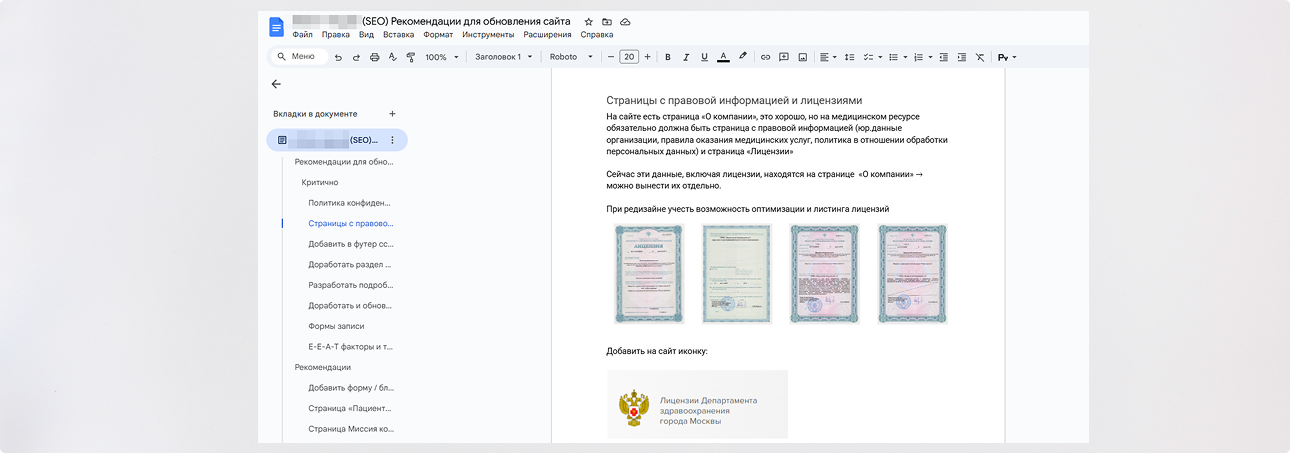Click the Insert image icon
The height and width of the screenshot is (453, 1290).
click(802, 57)
